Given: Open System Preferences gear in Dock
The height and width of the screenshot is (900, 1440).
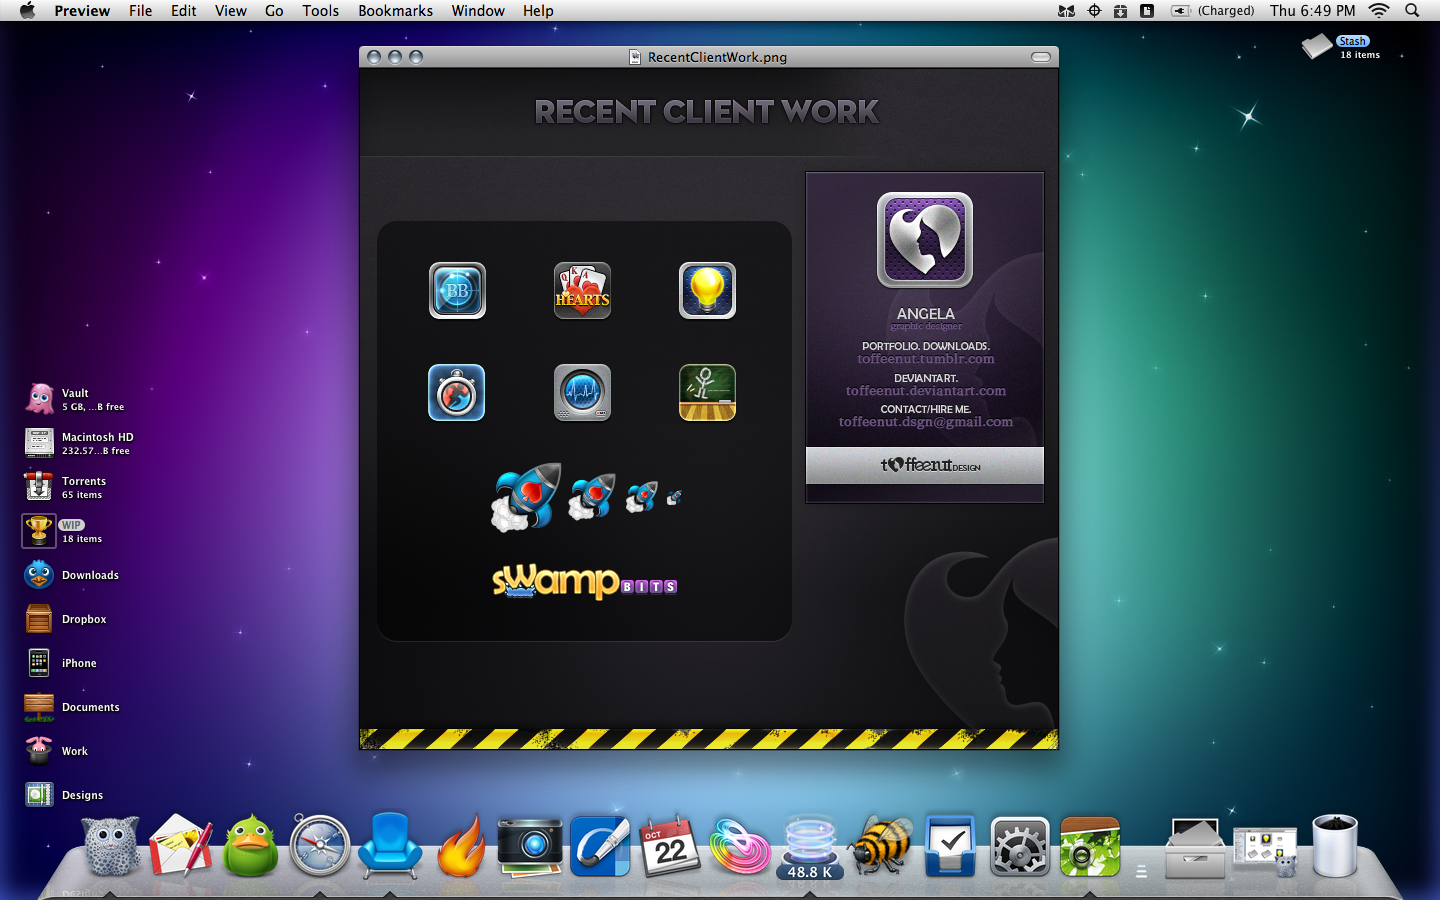Looking at the screenshot, I should pos(1020,846).
